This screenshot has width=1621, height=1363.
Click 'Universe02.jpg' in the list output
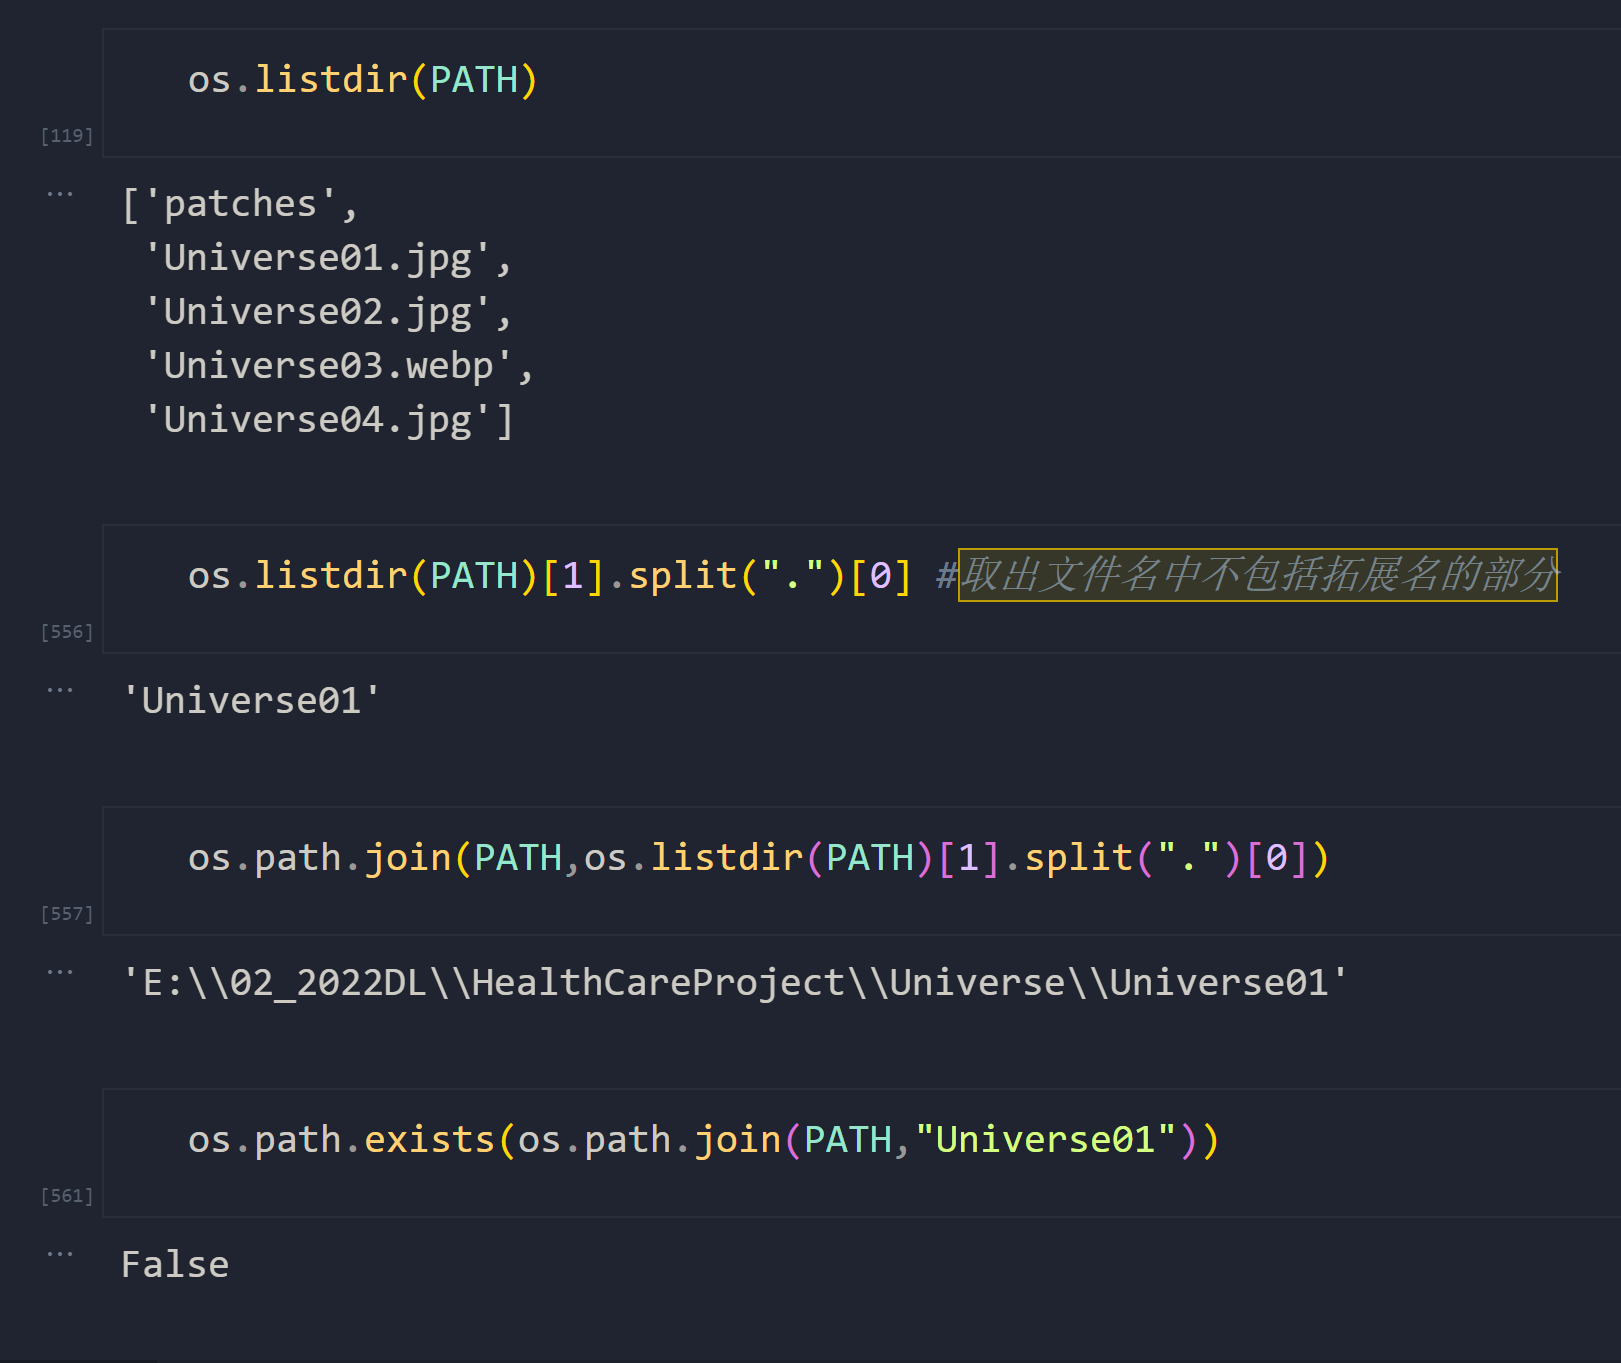pos(317,312)
